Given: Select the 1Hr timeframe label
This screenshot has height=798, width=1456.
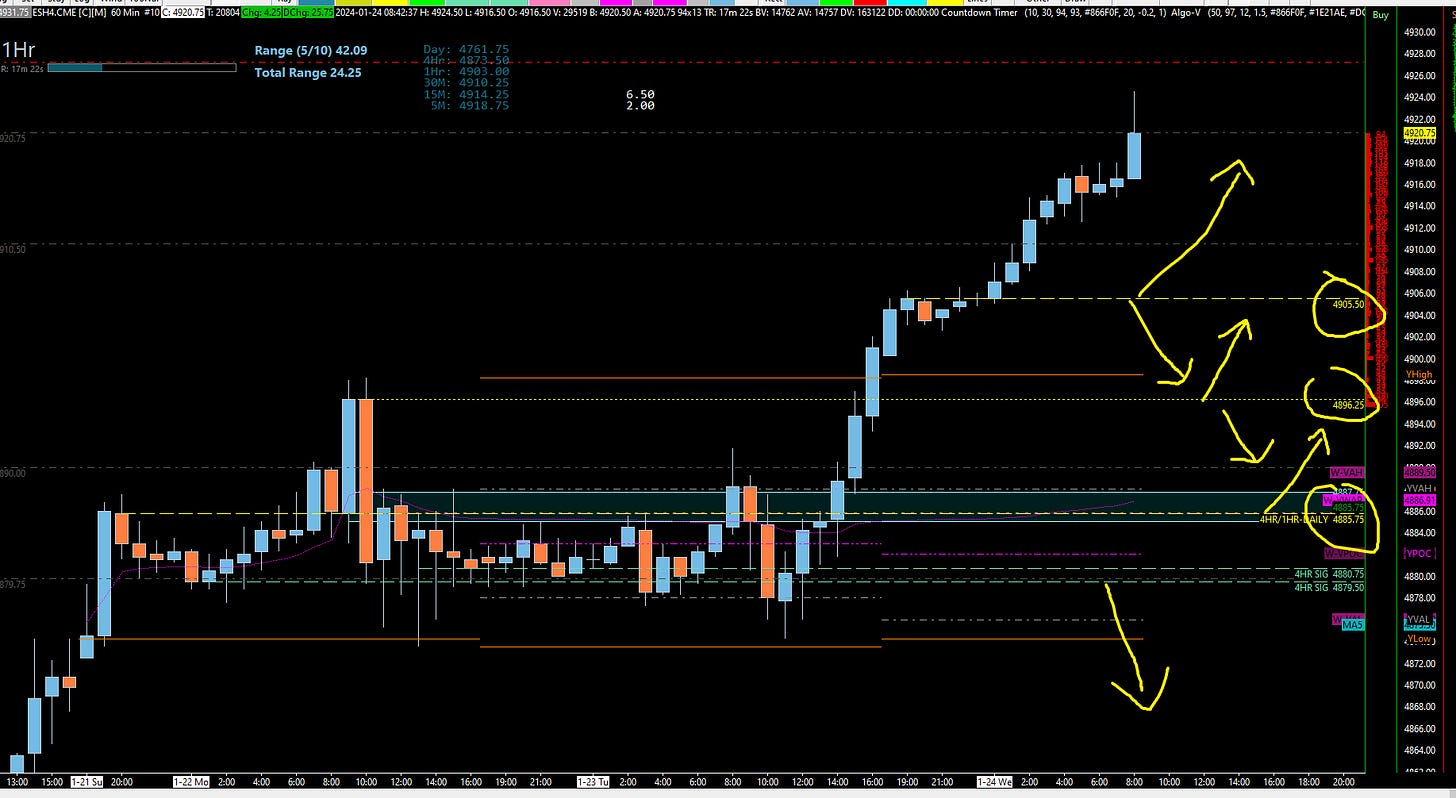Looking at the screenshot, I should pyautogui.click(x=18, y=49).
